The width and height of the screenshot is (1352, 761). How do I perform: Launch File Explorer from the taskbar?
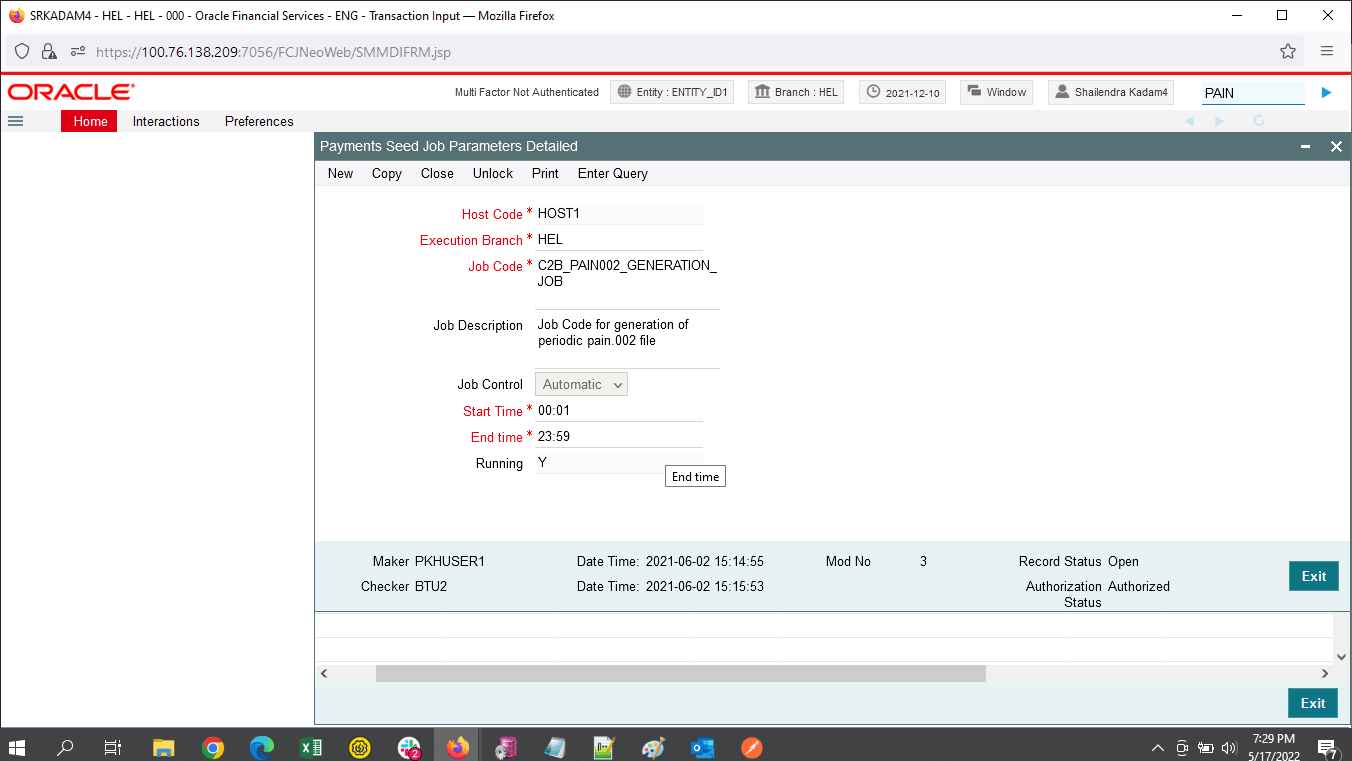pos(163,747)
